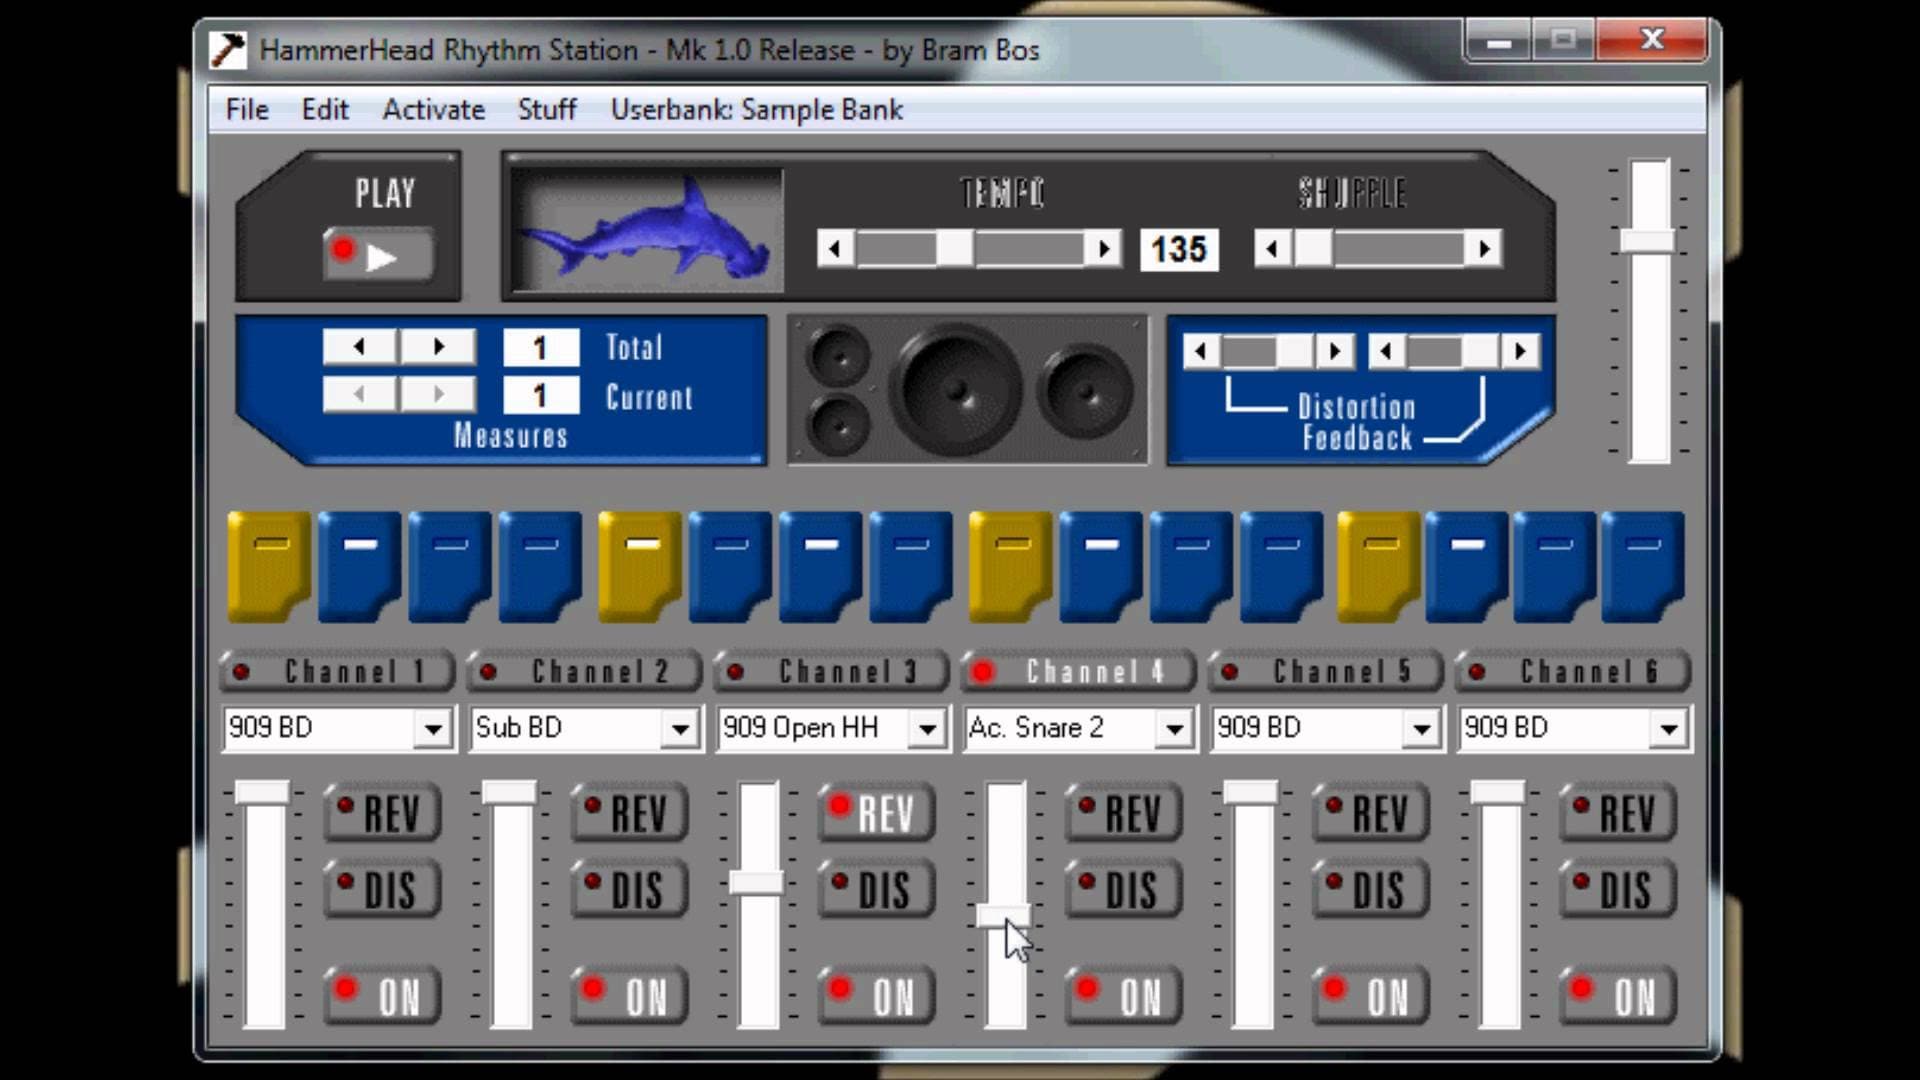Start playback with the PLAY button

point(379,255)
